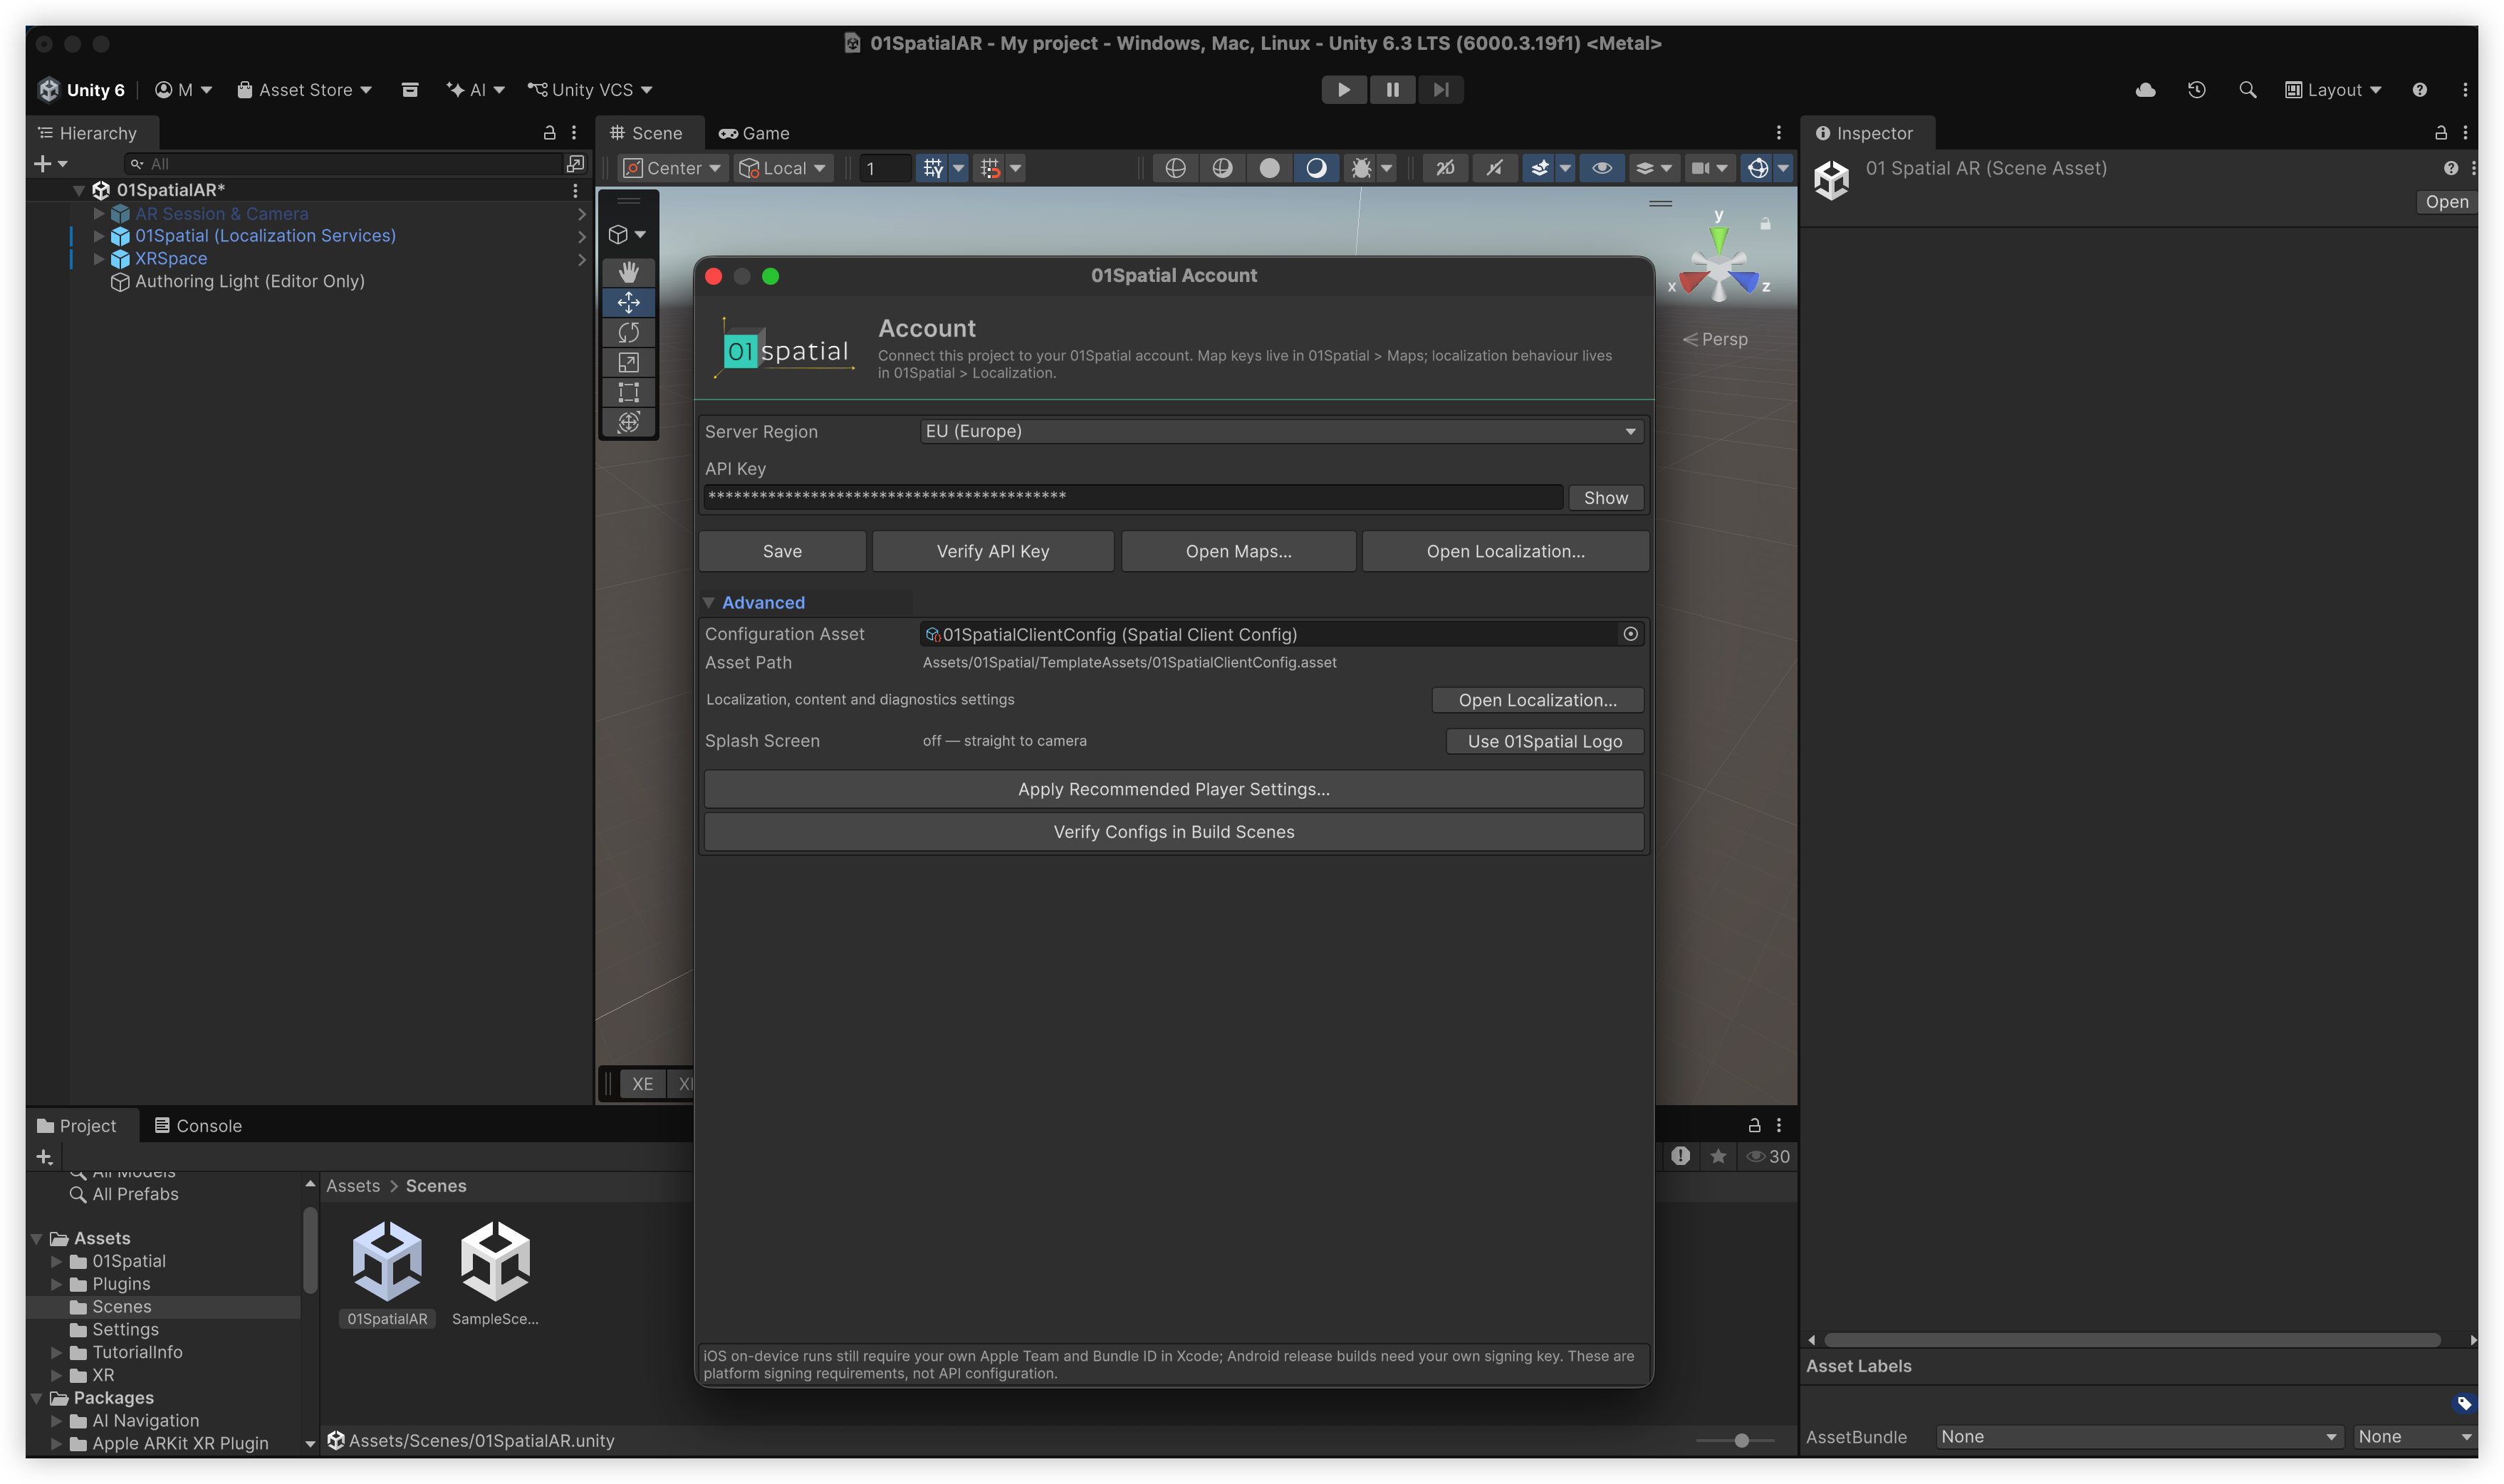
Task: Toggle grid visibility in Scene toolbar
Action: coord(933,168)
